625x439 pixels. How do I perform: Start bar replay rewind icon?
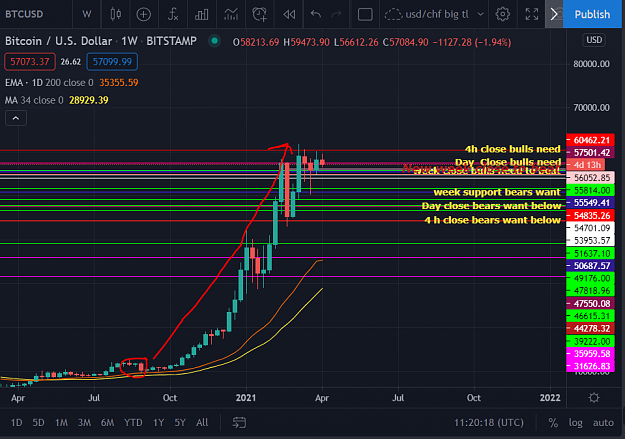click(x=289, y=14)
